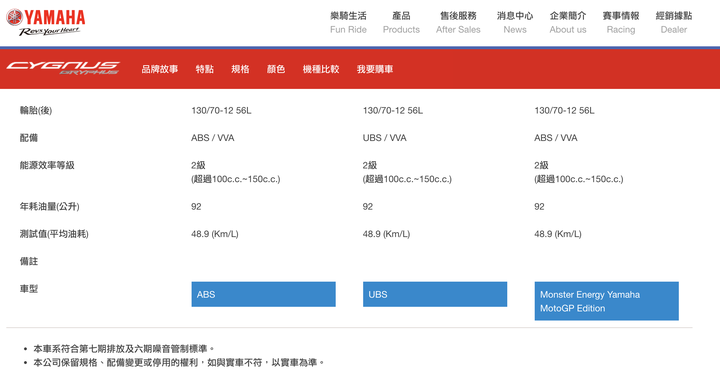
Task: Click third column annual fuel value 92
Action: [539, 207]
